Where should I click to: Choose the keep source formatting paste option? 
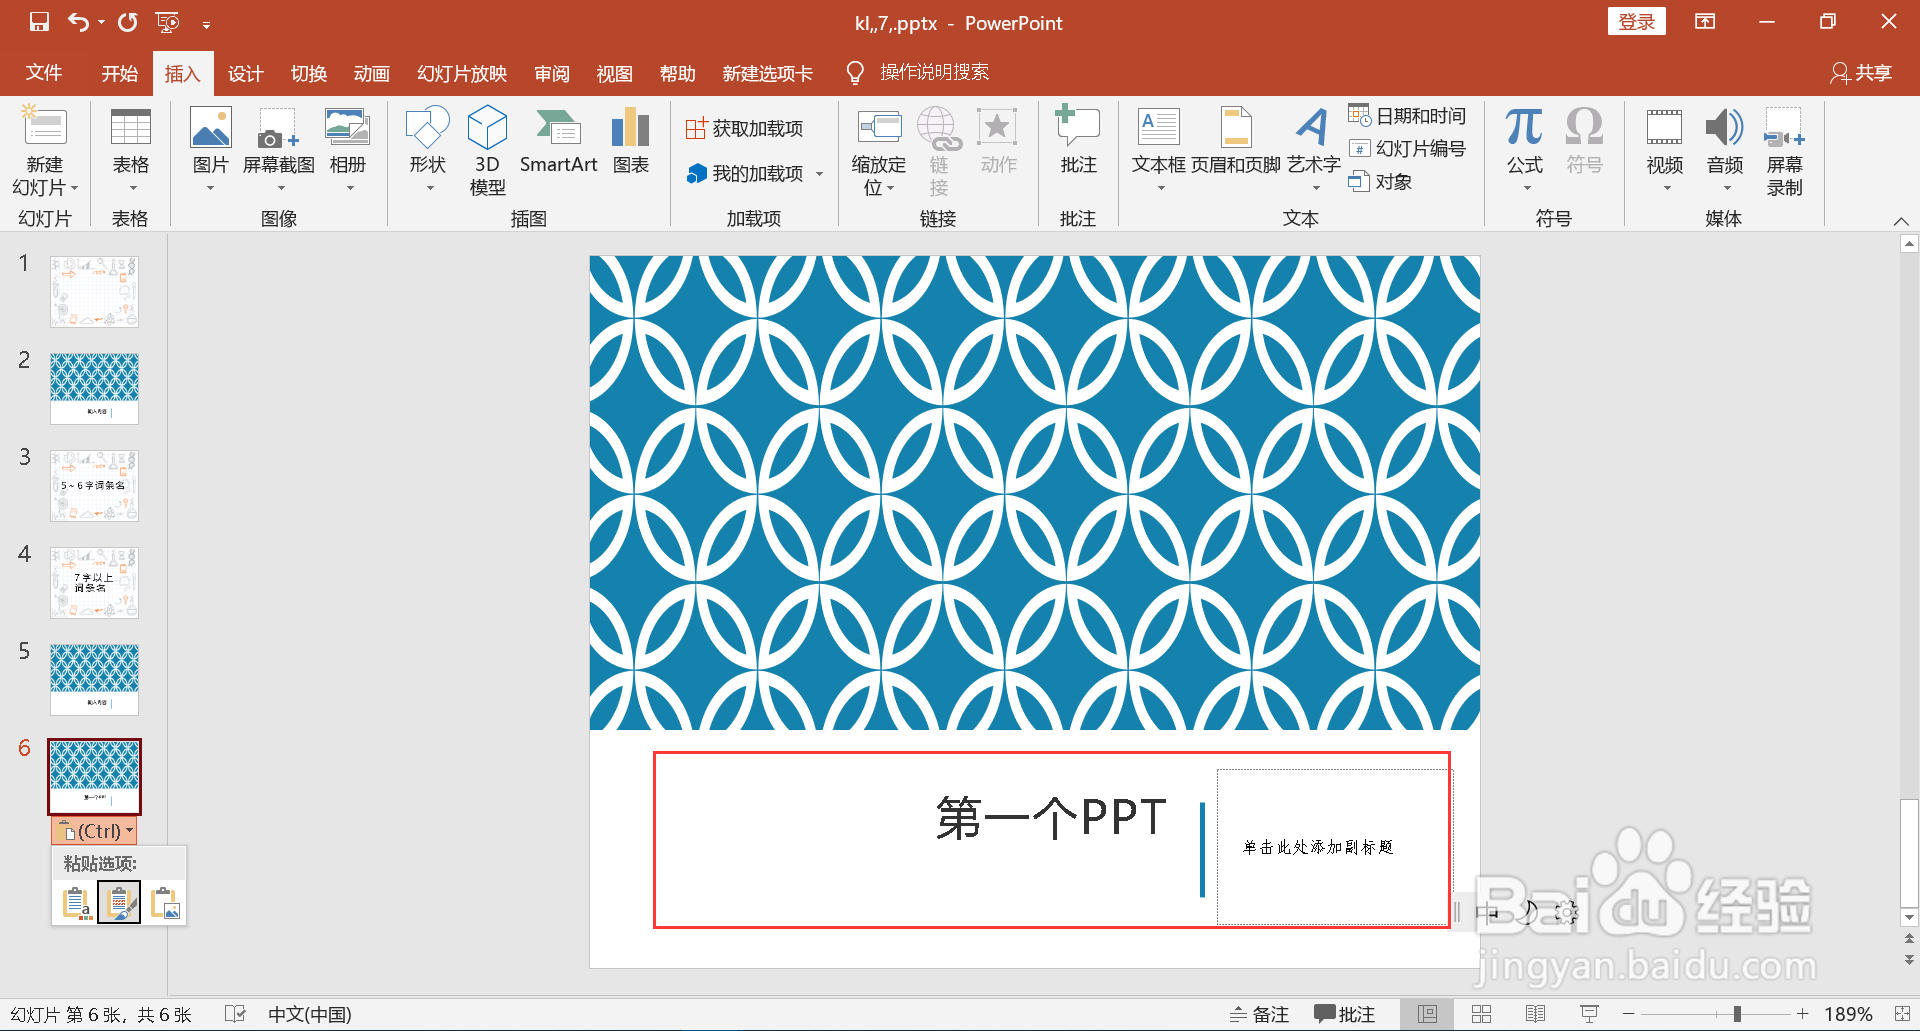pyautogui.click(x=119, y=903)
